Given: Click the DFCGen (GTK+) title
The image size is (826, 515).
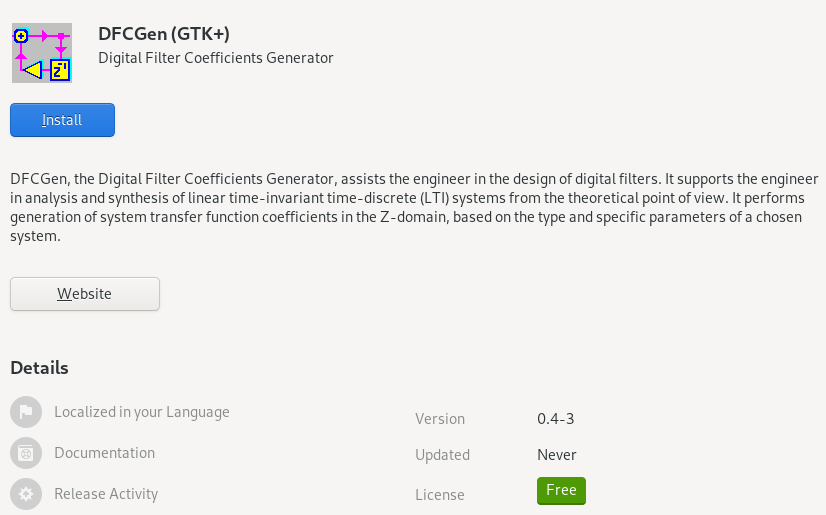Looking at the screenshot, I should pos(164,34).
